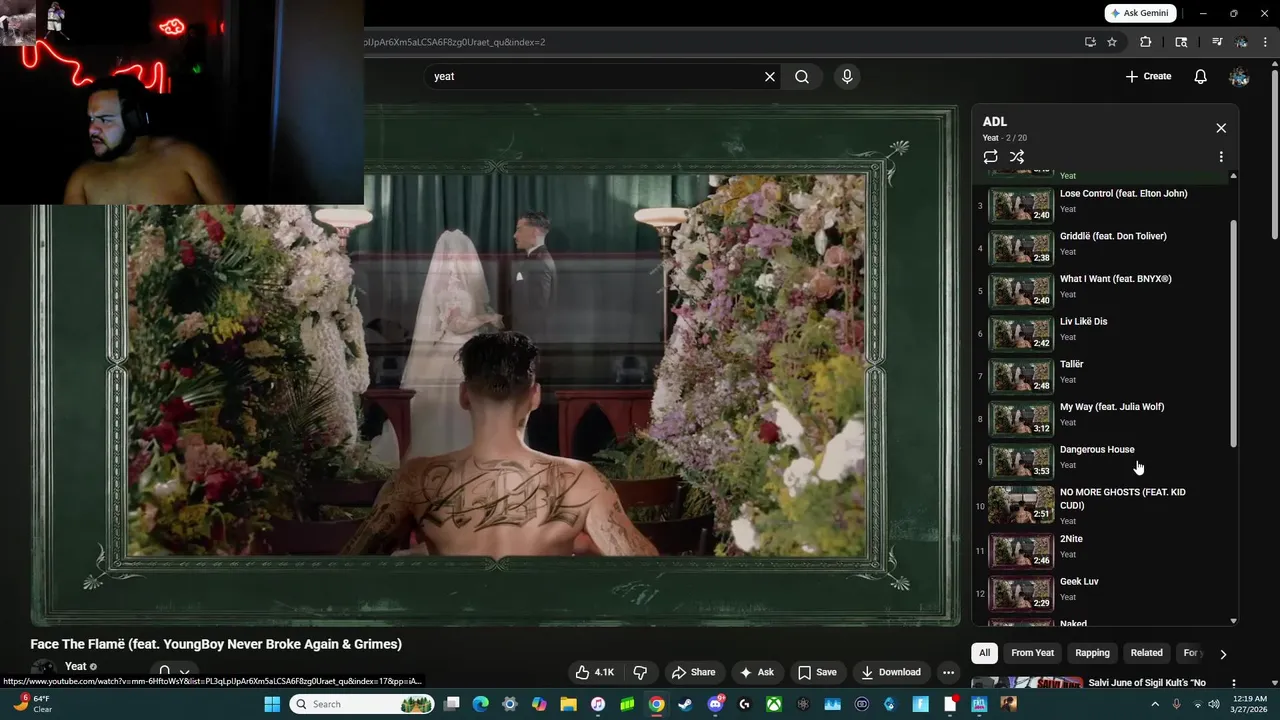Image resolution: width=1280 pixels, height=720 pixels.
Task: Open Xbox app from the taskbar
Action: pos(773,704)
